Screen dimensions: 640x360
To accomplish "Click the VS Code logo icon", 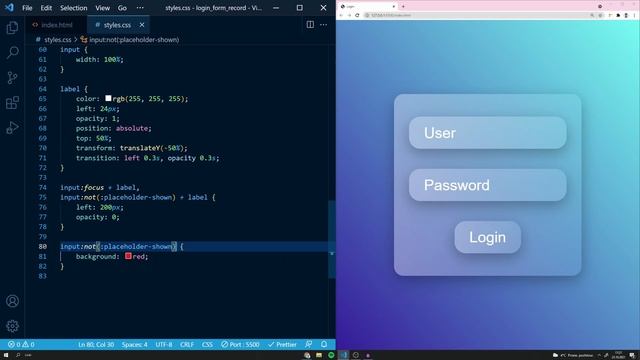I will (x=9, y=7).
